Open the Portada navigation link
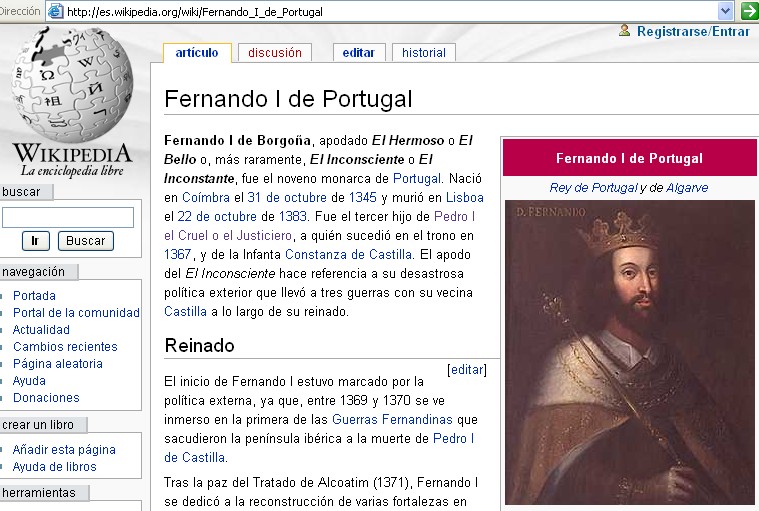The image size is (759, 511). [x=34, y=296]
